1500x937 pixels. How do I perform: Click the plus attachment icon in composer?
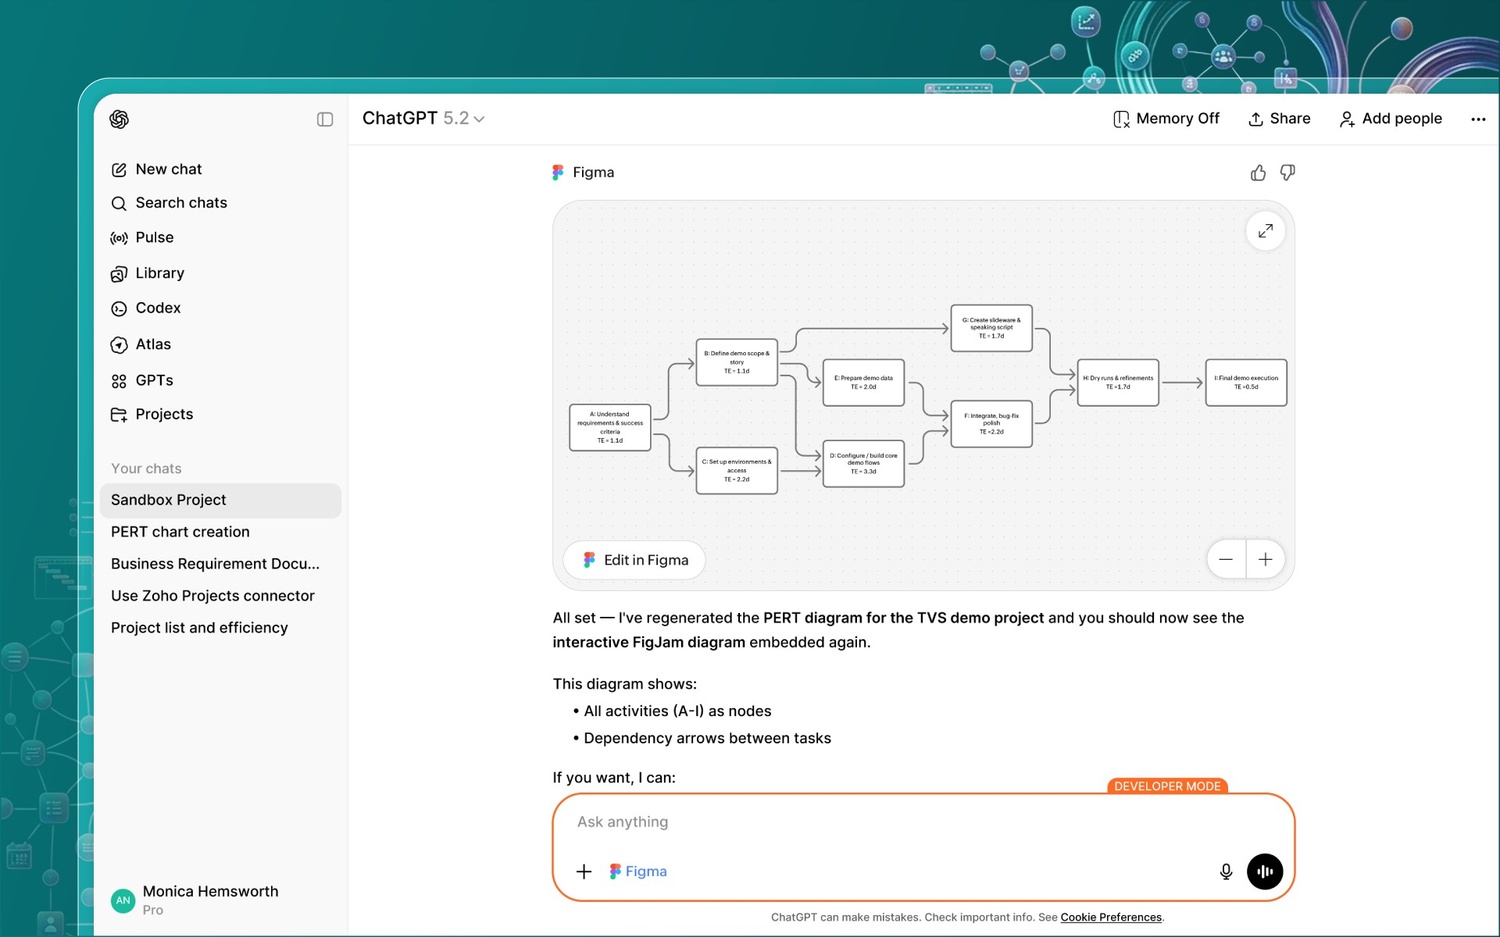[584, 872]
